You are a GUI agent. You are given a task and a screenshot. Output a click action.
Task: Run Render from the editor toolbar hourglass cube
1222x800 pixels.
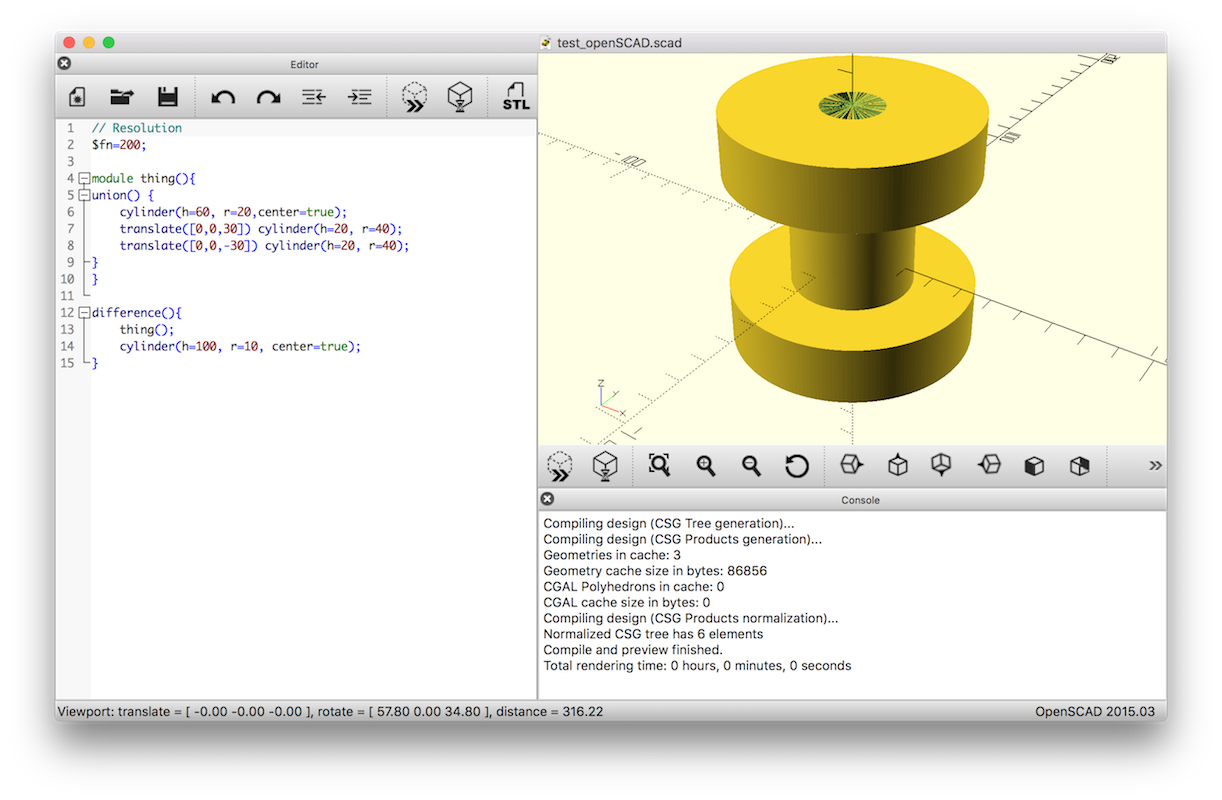pos(459,97)
